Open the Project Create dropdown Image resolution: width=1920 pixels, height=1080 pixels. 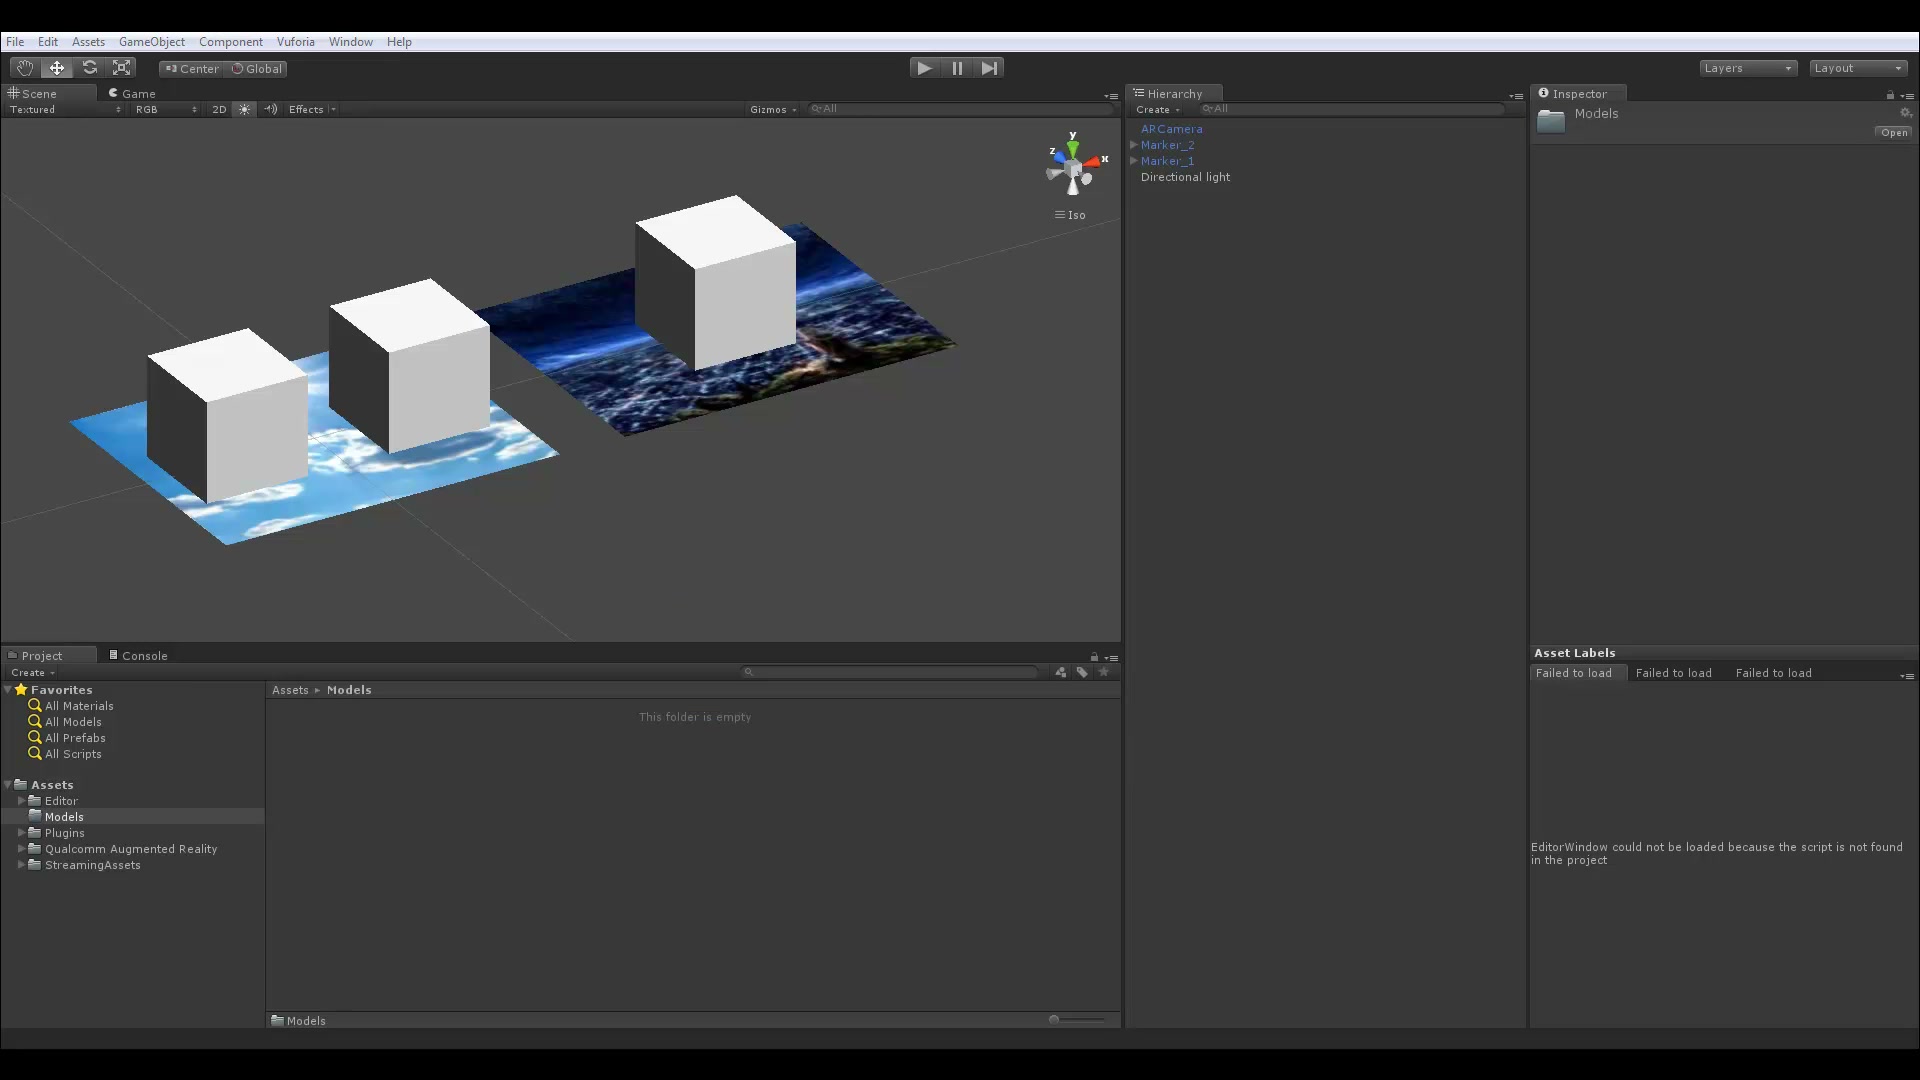click(x=33, y=673)
